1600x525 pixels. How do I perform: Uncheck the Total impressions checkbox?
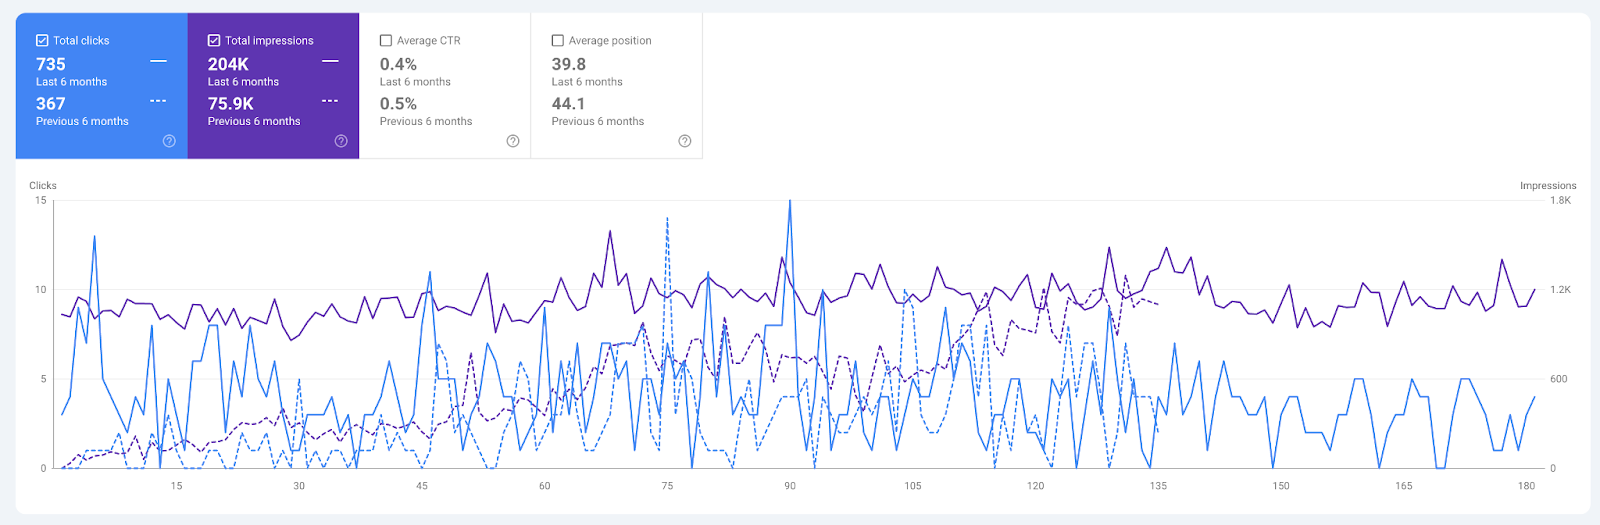coord(214,41)
